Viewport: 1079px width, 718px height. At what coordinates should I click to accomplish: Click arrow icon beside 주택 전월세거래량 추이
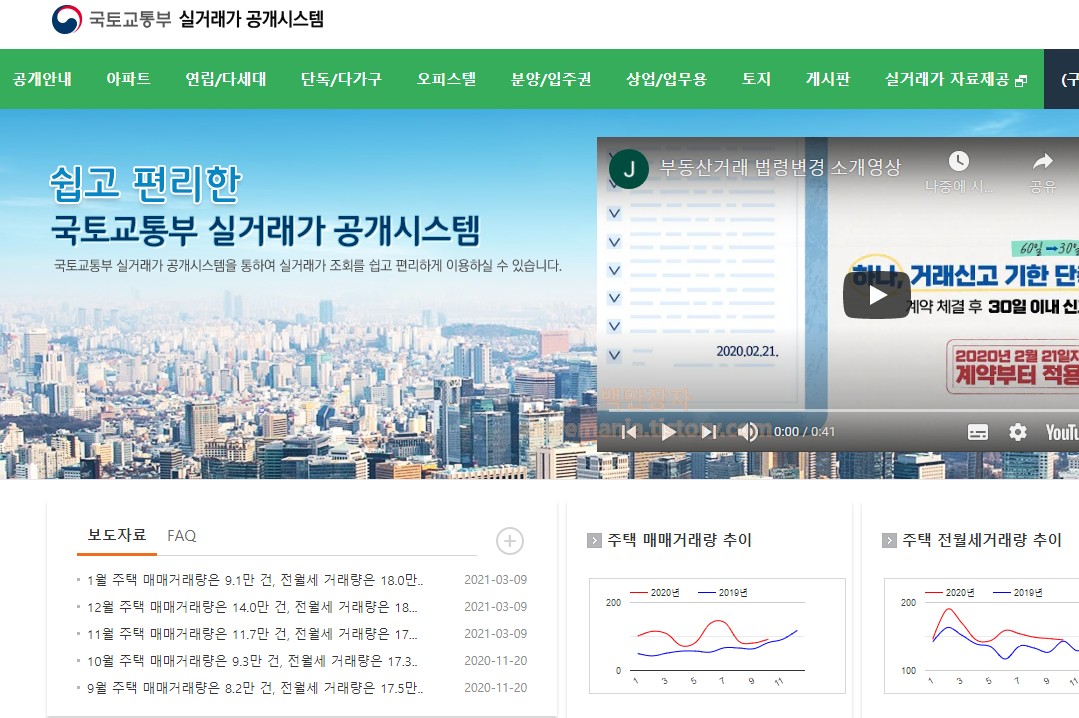pyautogui.click(x=889, y=540)
